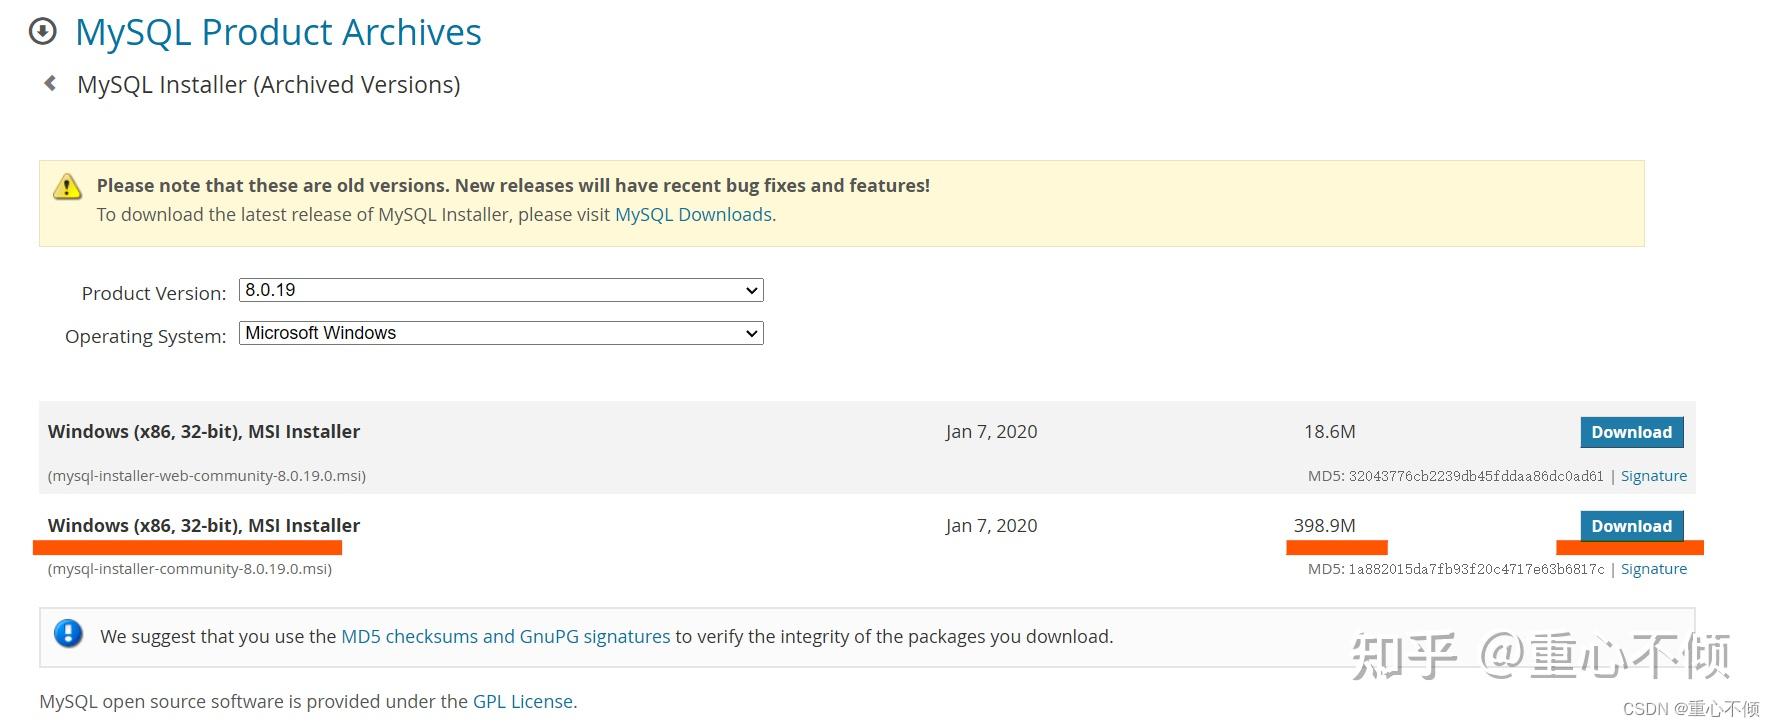
Task: Click the mysql-installer-community-8.0.19.0.msi filename
Action: coord(190,569)
